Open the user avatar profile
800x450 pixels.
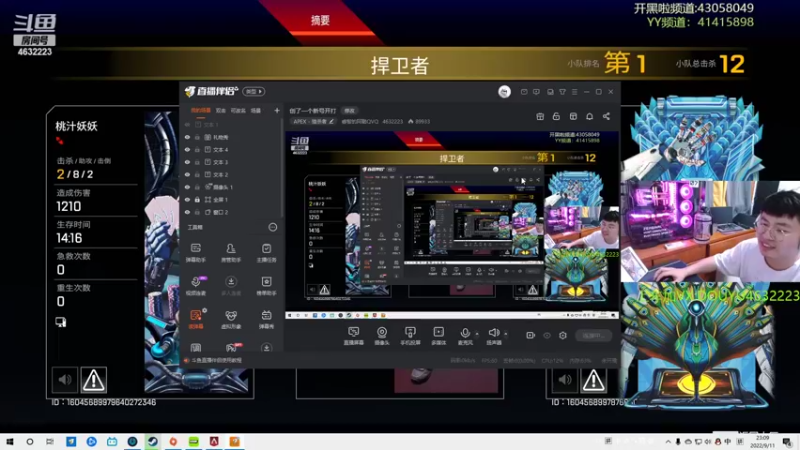[x=504, y=92]
